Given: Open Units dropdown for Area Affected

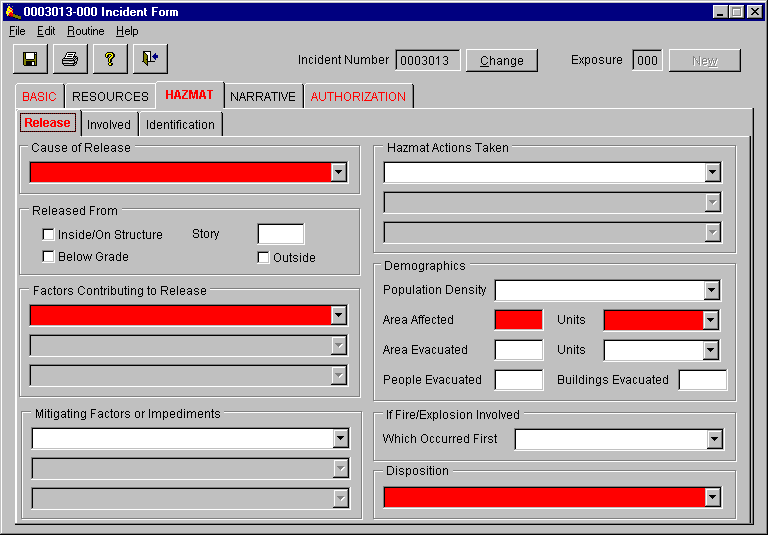Looking at the screenshot, I should [x=711, y=320].
